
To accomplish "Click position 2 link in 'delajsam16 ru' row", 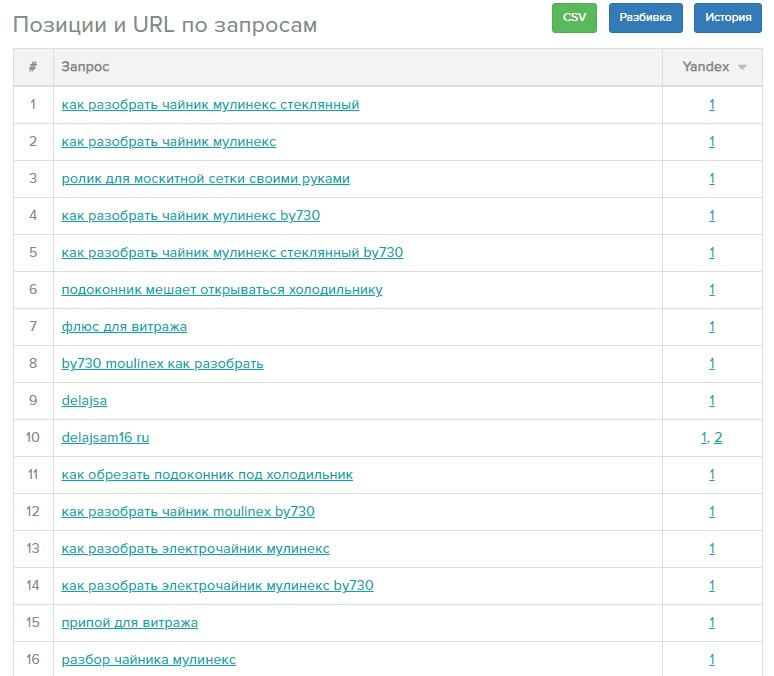I will 718,437.
